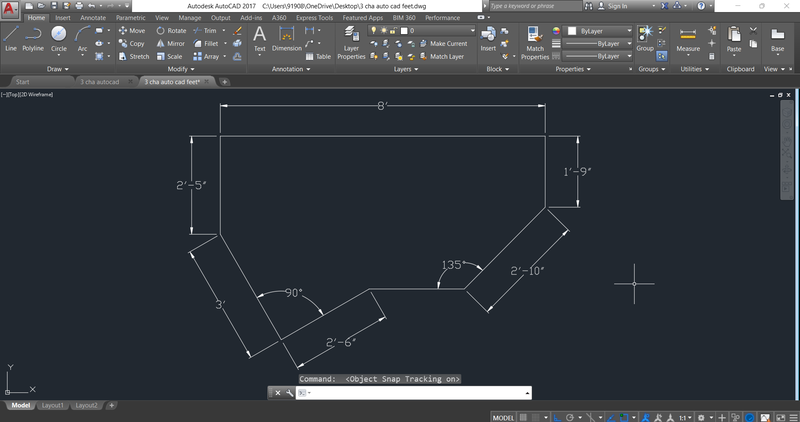Click the Mirror tool in Modify
Image resolution: width=800 pixels, height=422 pixels.
coord(169,44)
